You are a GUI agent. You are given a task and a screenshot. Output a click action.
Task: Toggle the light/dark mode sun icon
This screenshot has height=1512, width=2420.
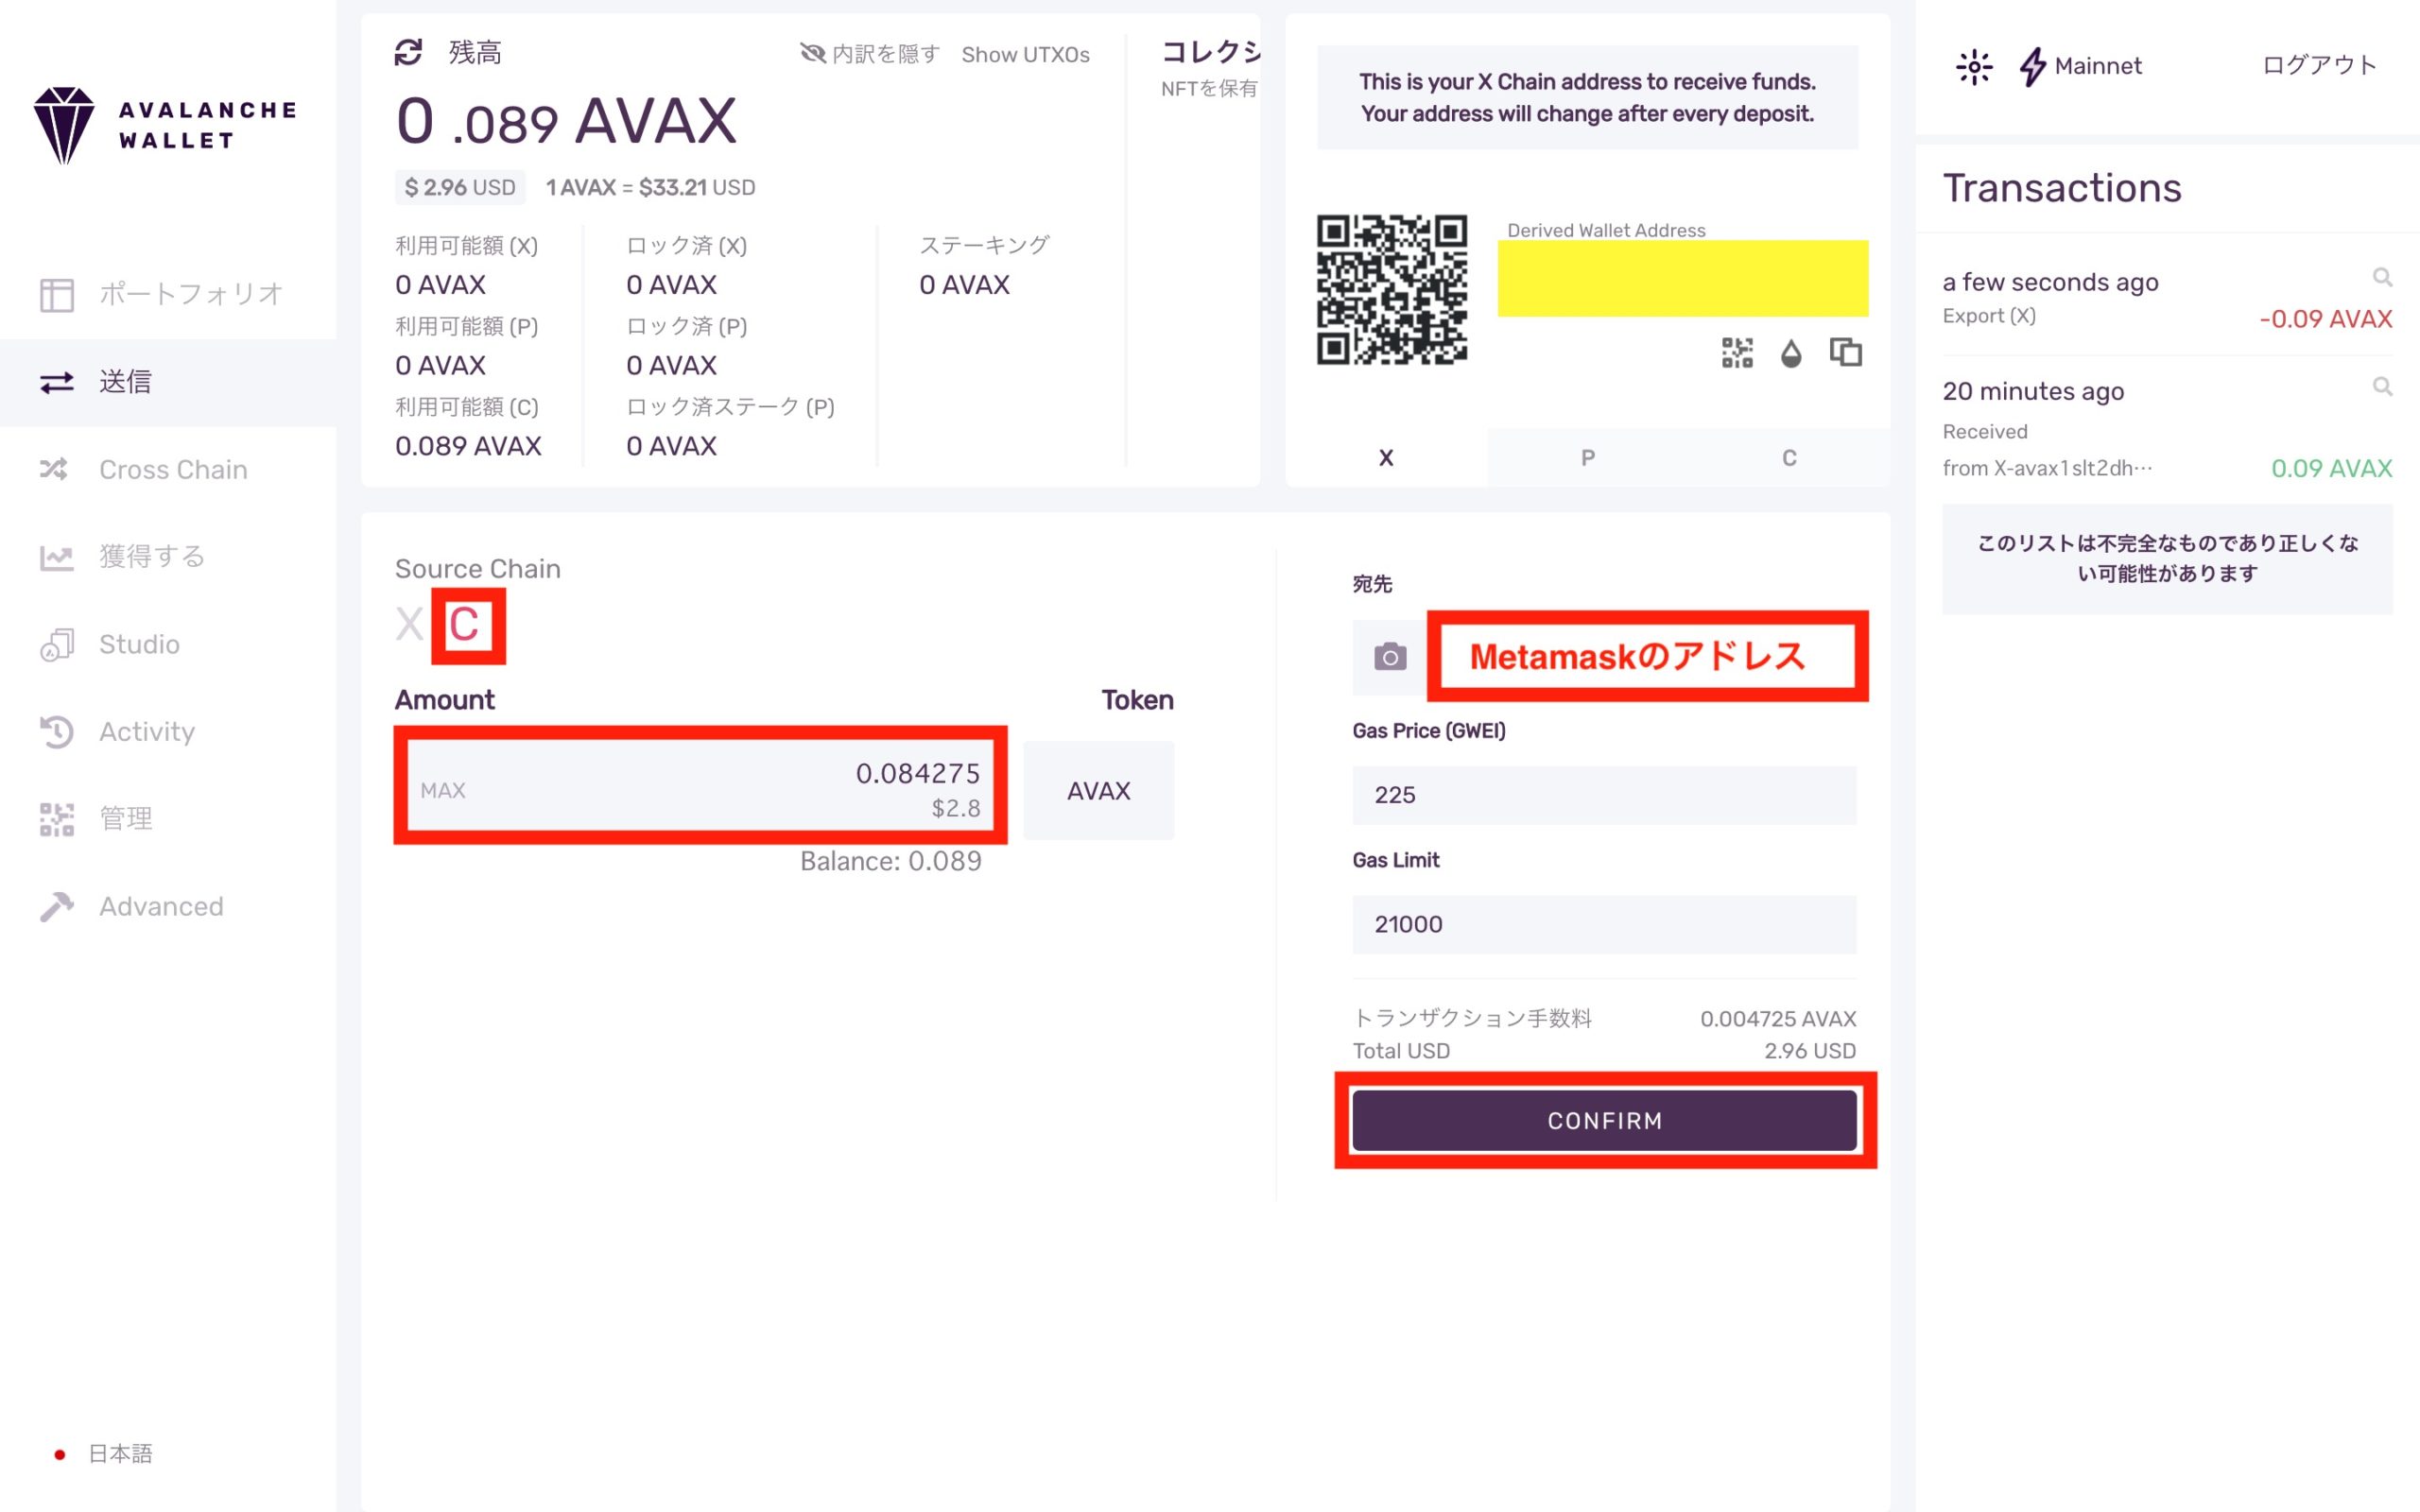[1973, 67]
